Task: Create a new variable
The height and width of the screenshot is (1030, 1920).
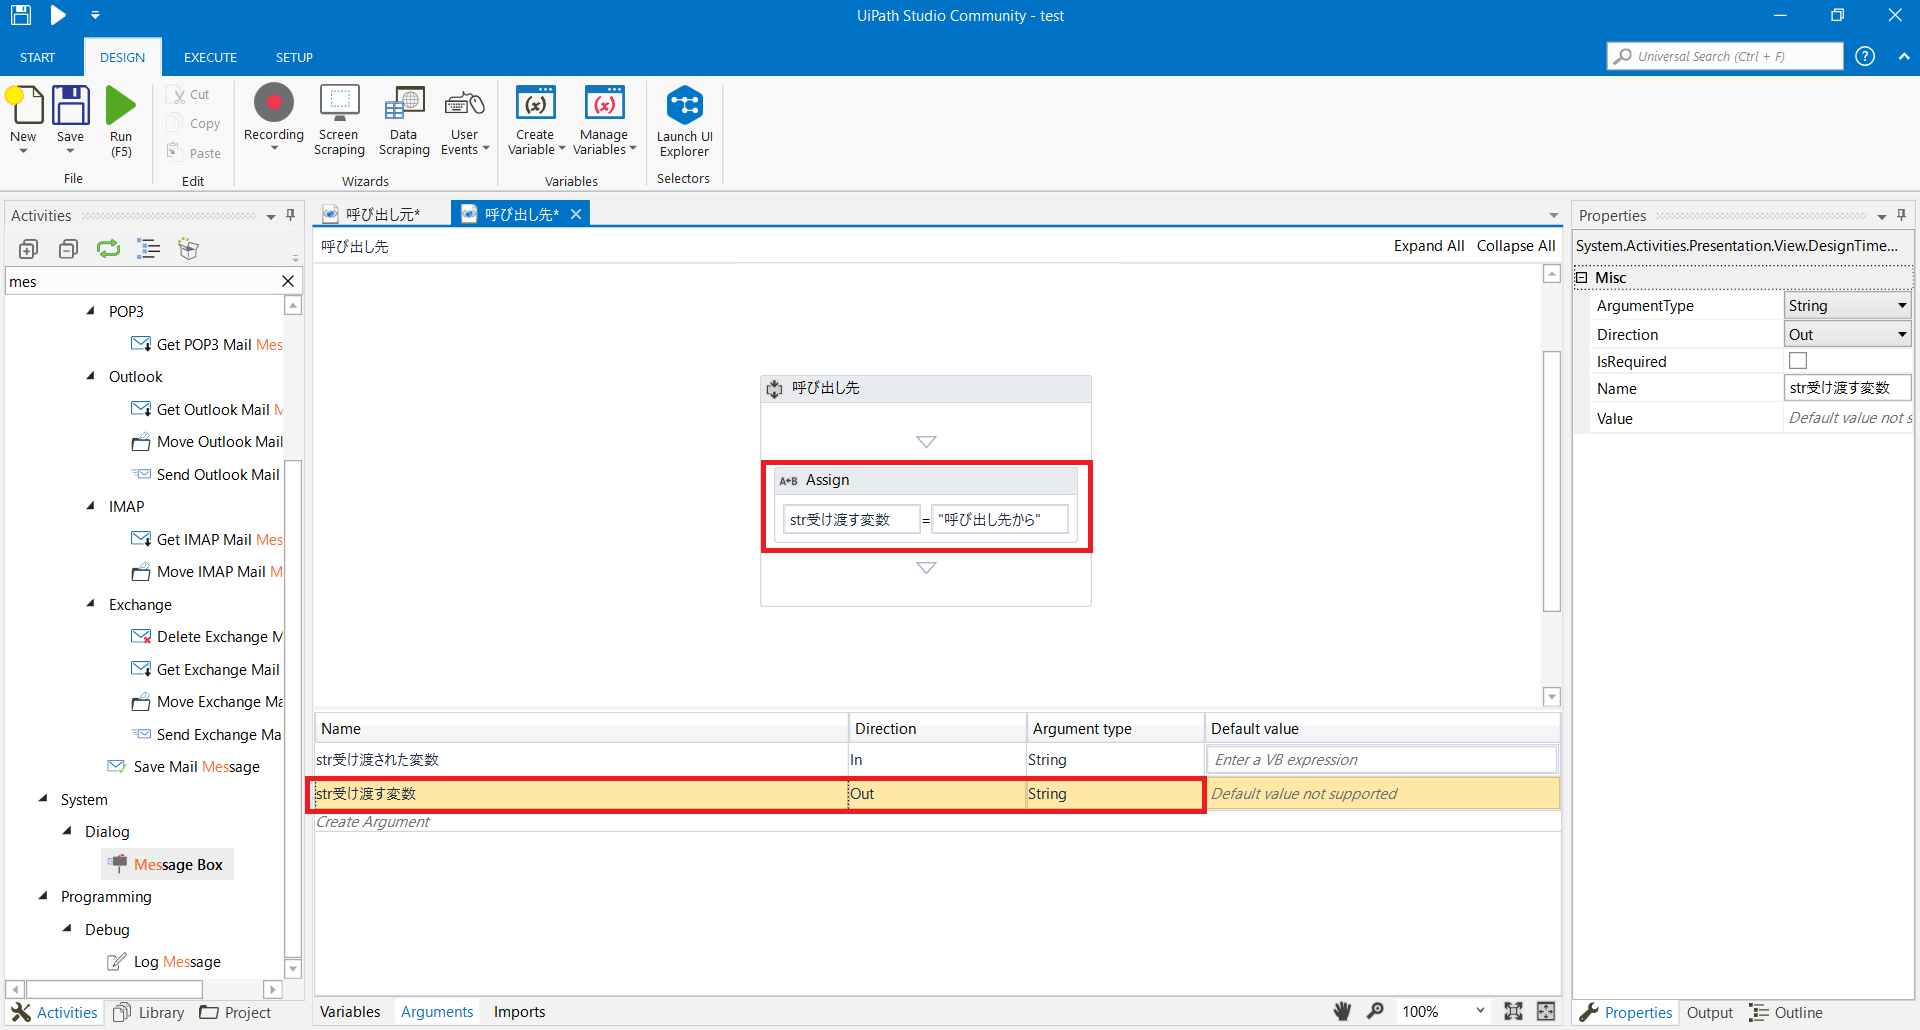Action: tap(535, 118)
